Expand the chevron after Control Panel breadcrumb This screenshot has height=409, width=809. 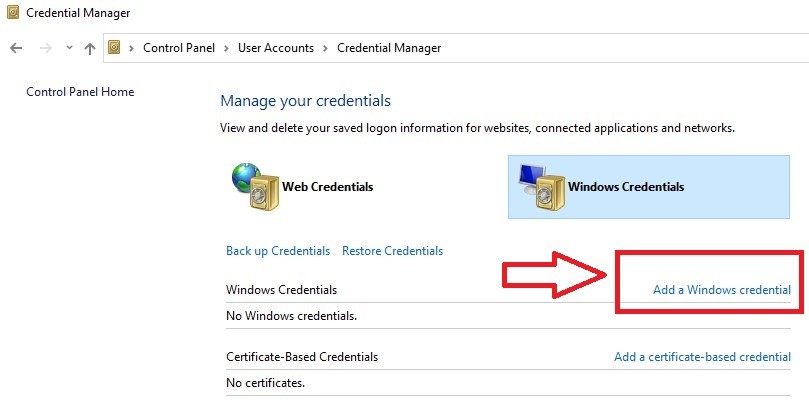pos(226,48)
